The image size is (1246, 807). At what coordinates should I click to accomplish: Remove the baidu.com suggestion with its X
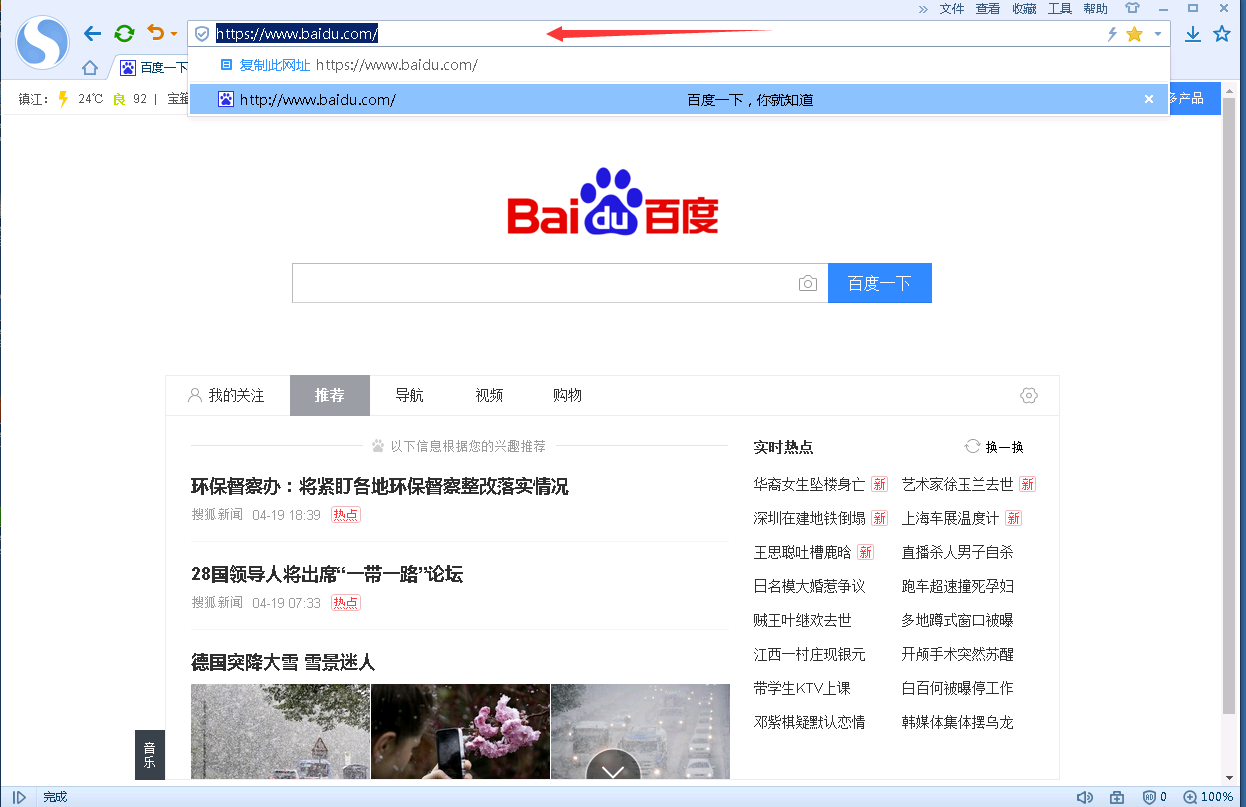click(x=1149, y=99)
